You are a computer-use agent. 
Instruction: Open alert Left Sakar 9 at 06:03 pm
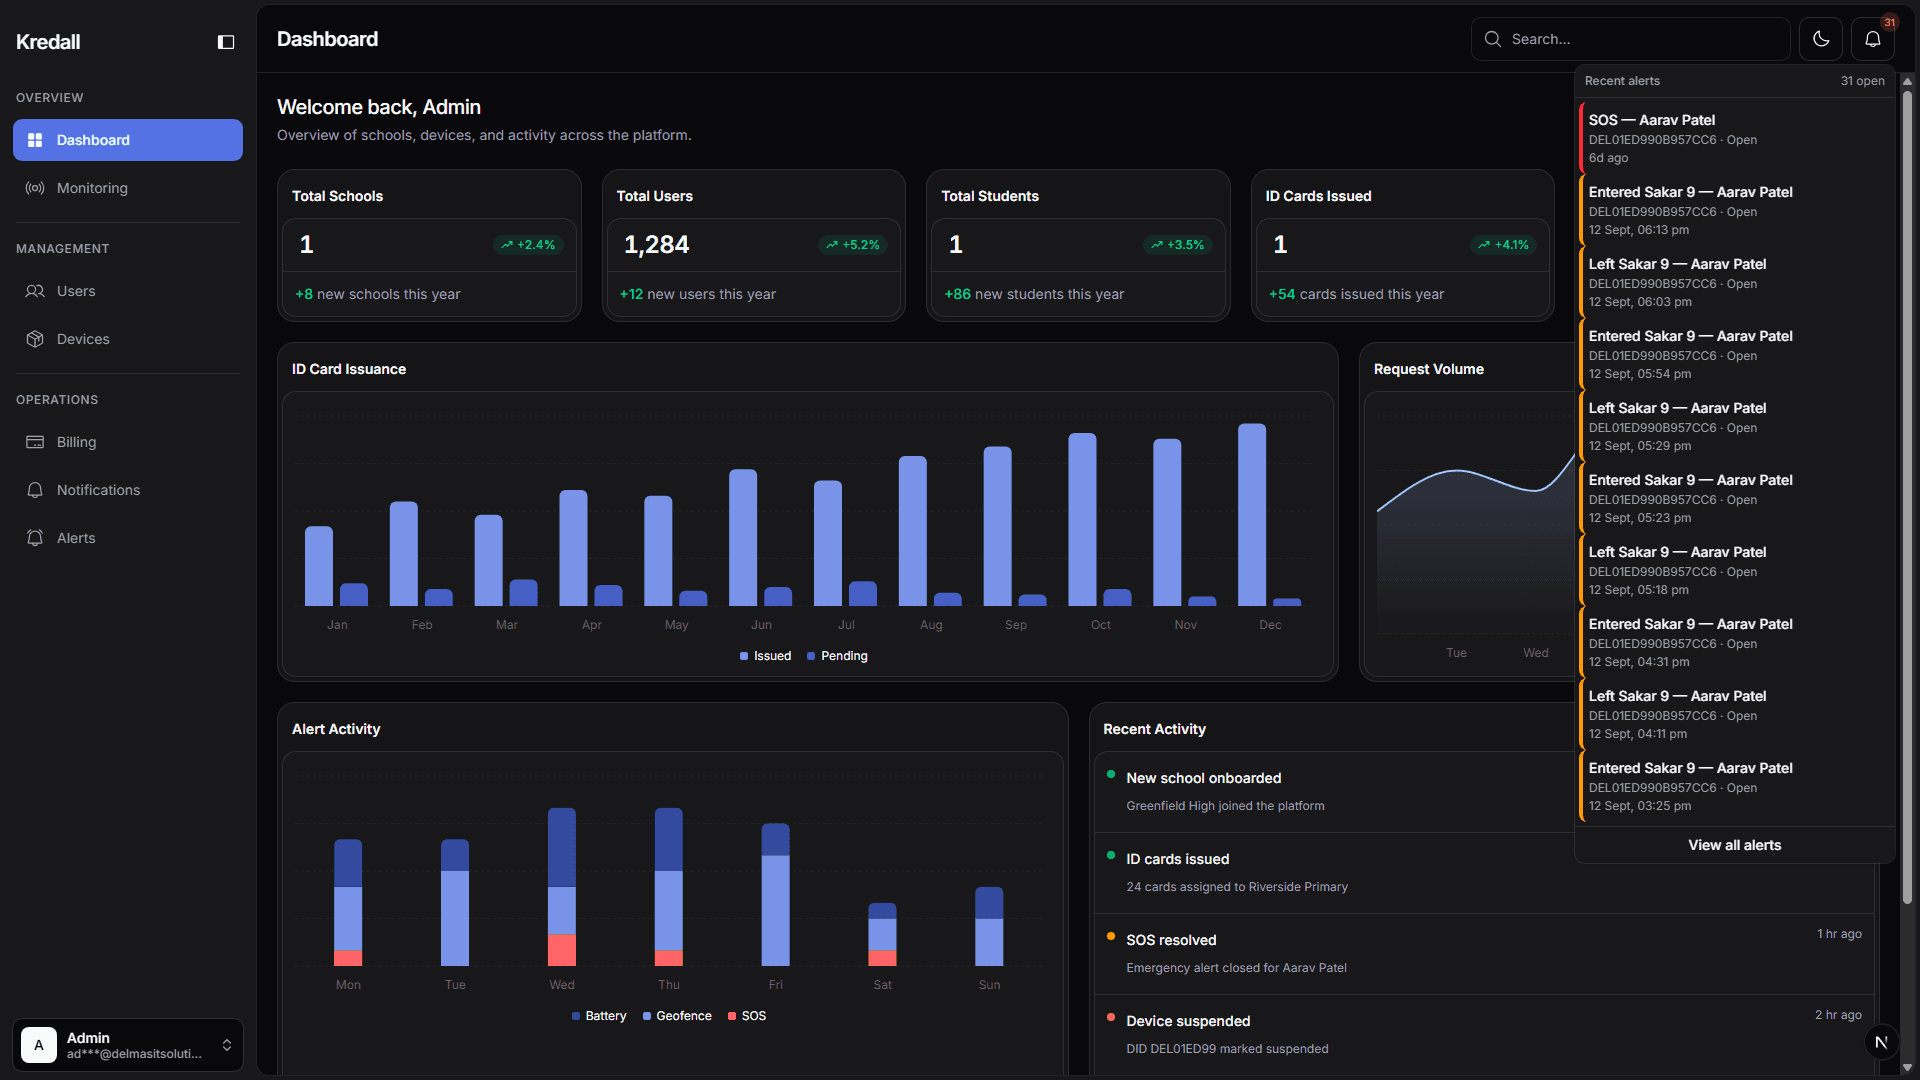1736,282
